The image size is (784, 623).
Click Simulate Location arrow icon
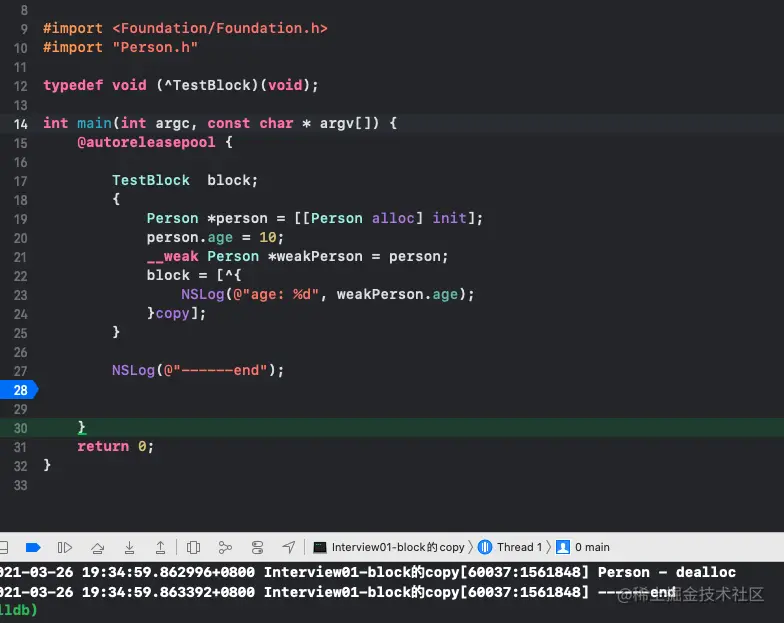click(288, 548)
